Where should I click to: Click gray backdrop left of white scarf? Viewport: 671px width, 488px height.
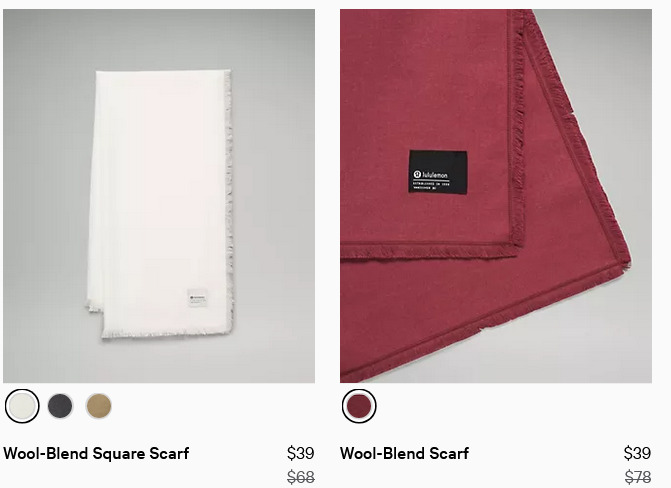(x=45, y=193)
